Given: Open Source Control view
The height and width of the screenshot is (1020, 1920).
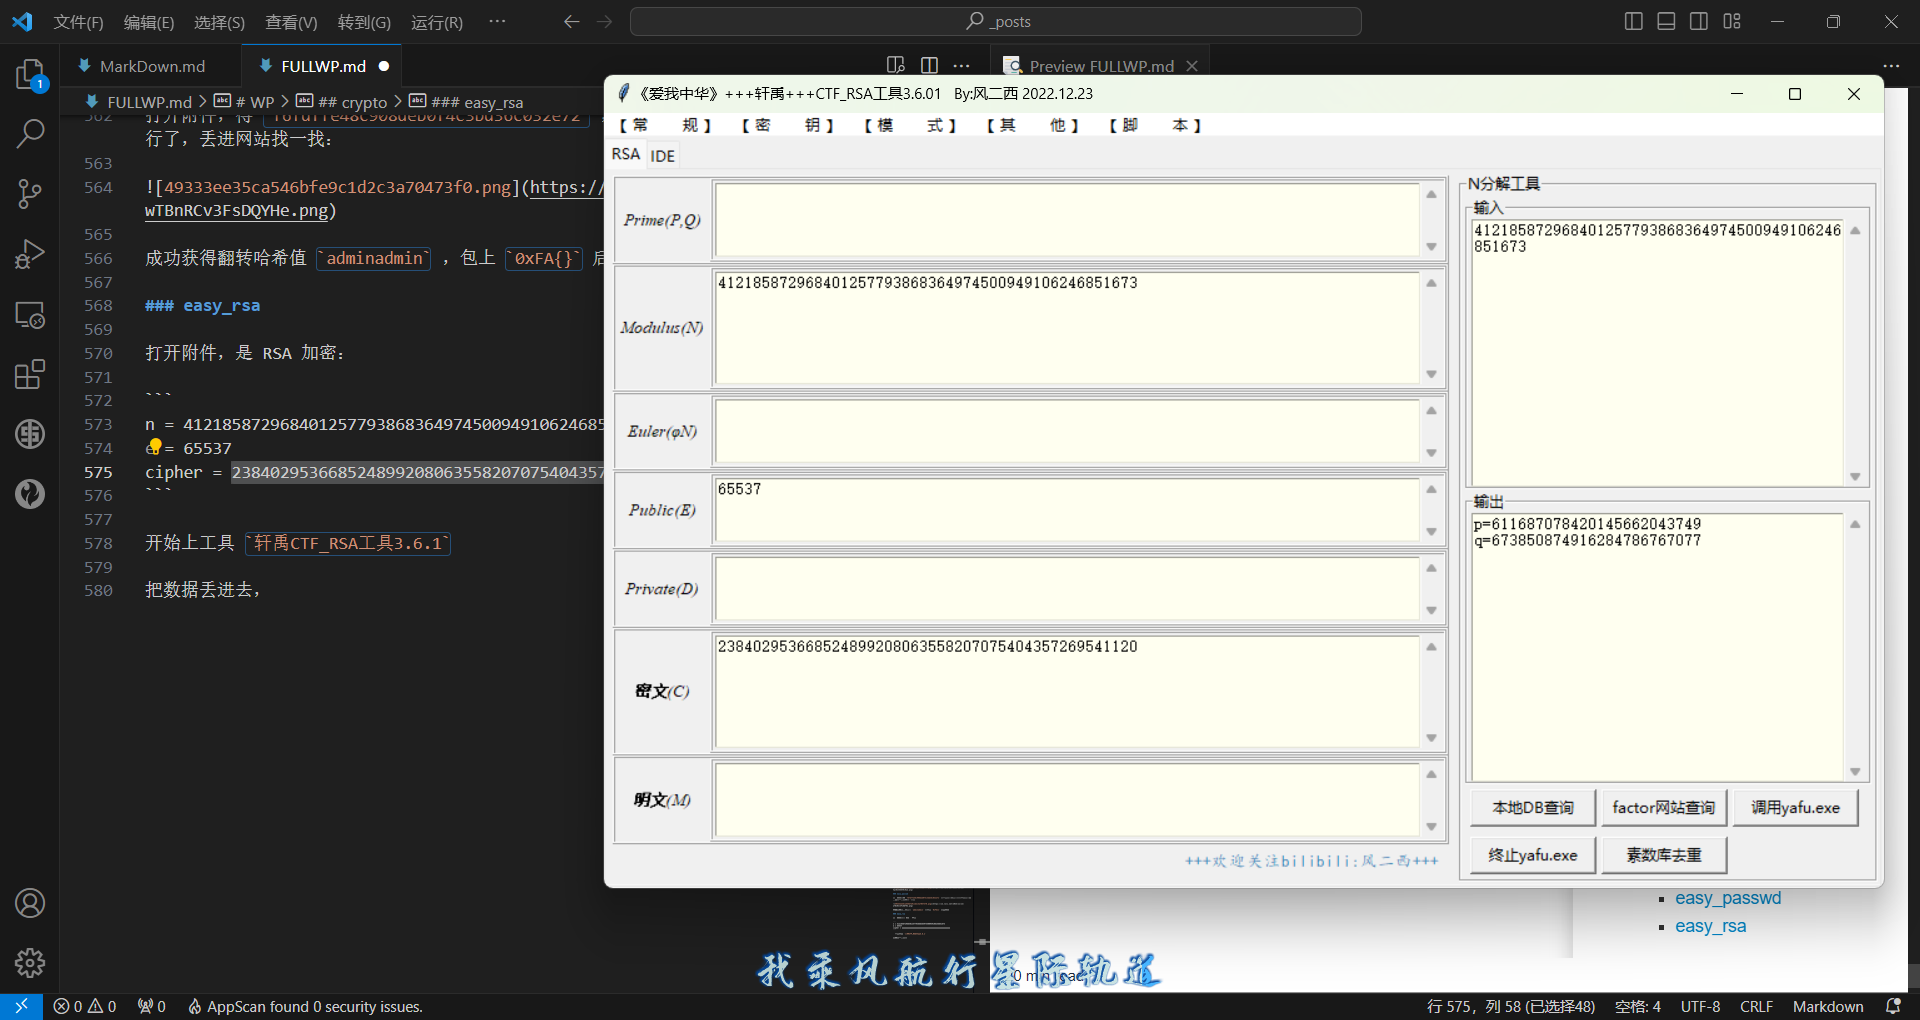Looking at the screenshot, I should pos(30,194).
